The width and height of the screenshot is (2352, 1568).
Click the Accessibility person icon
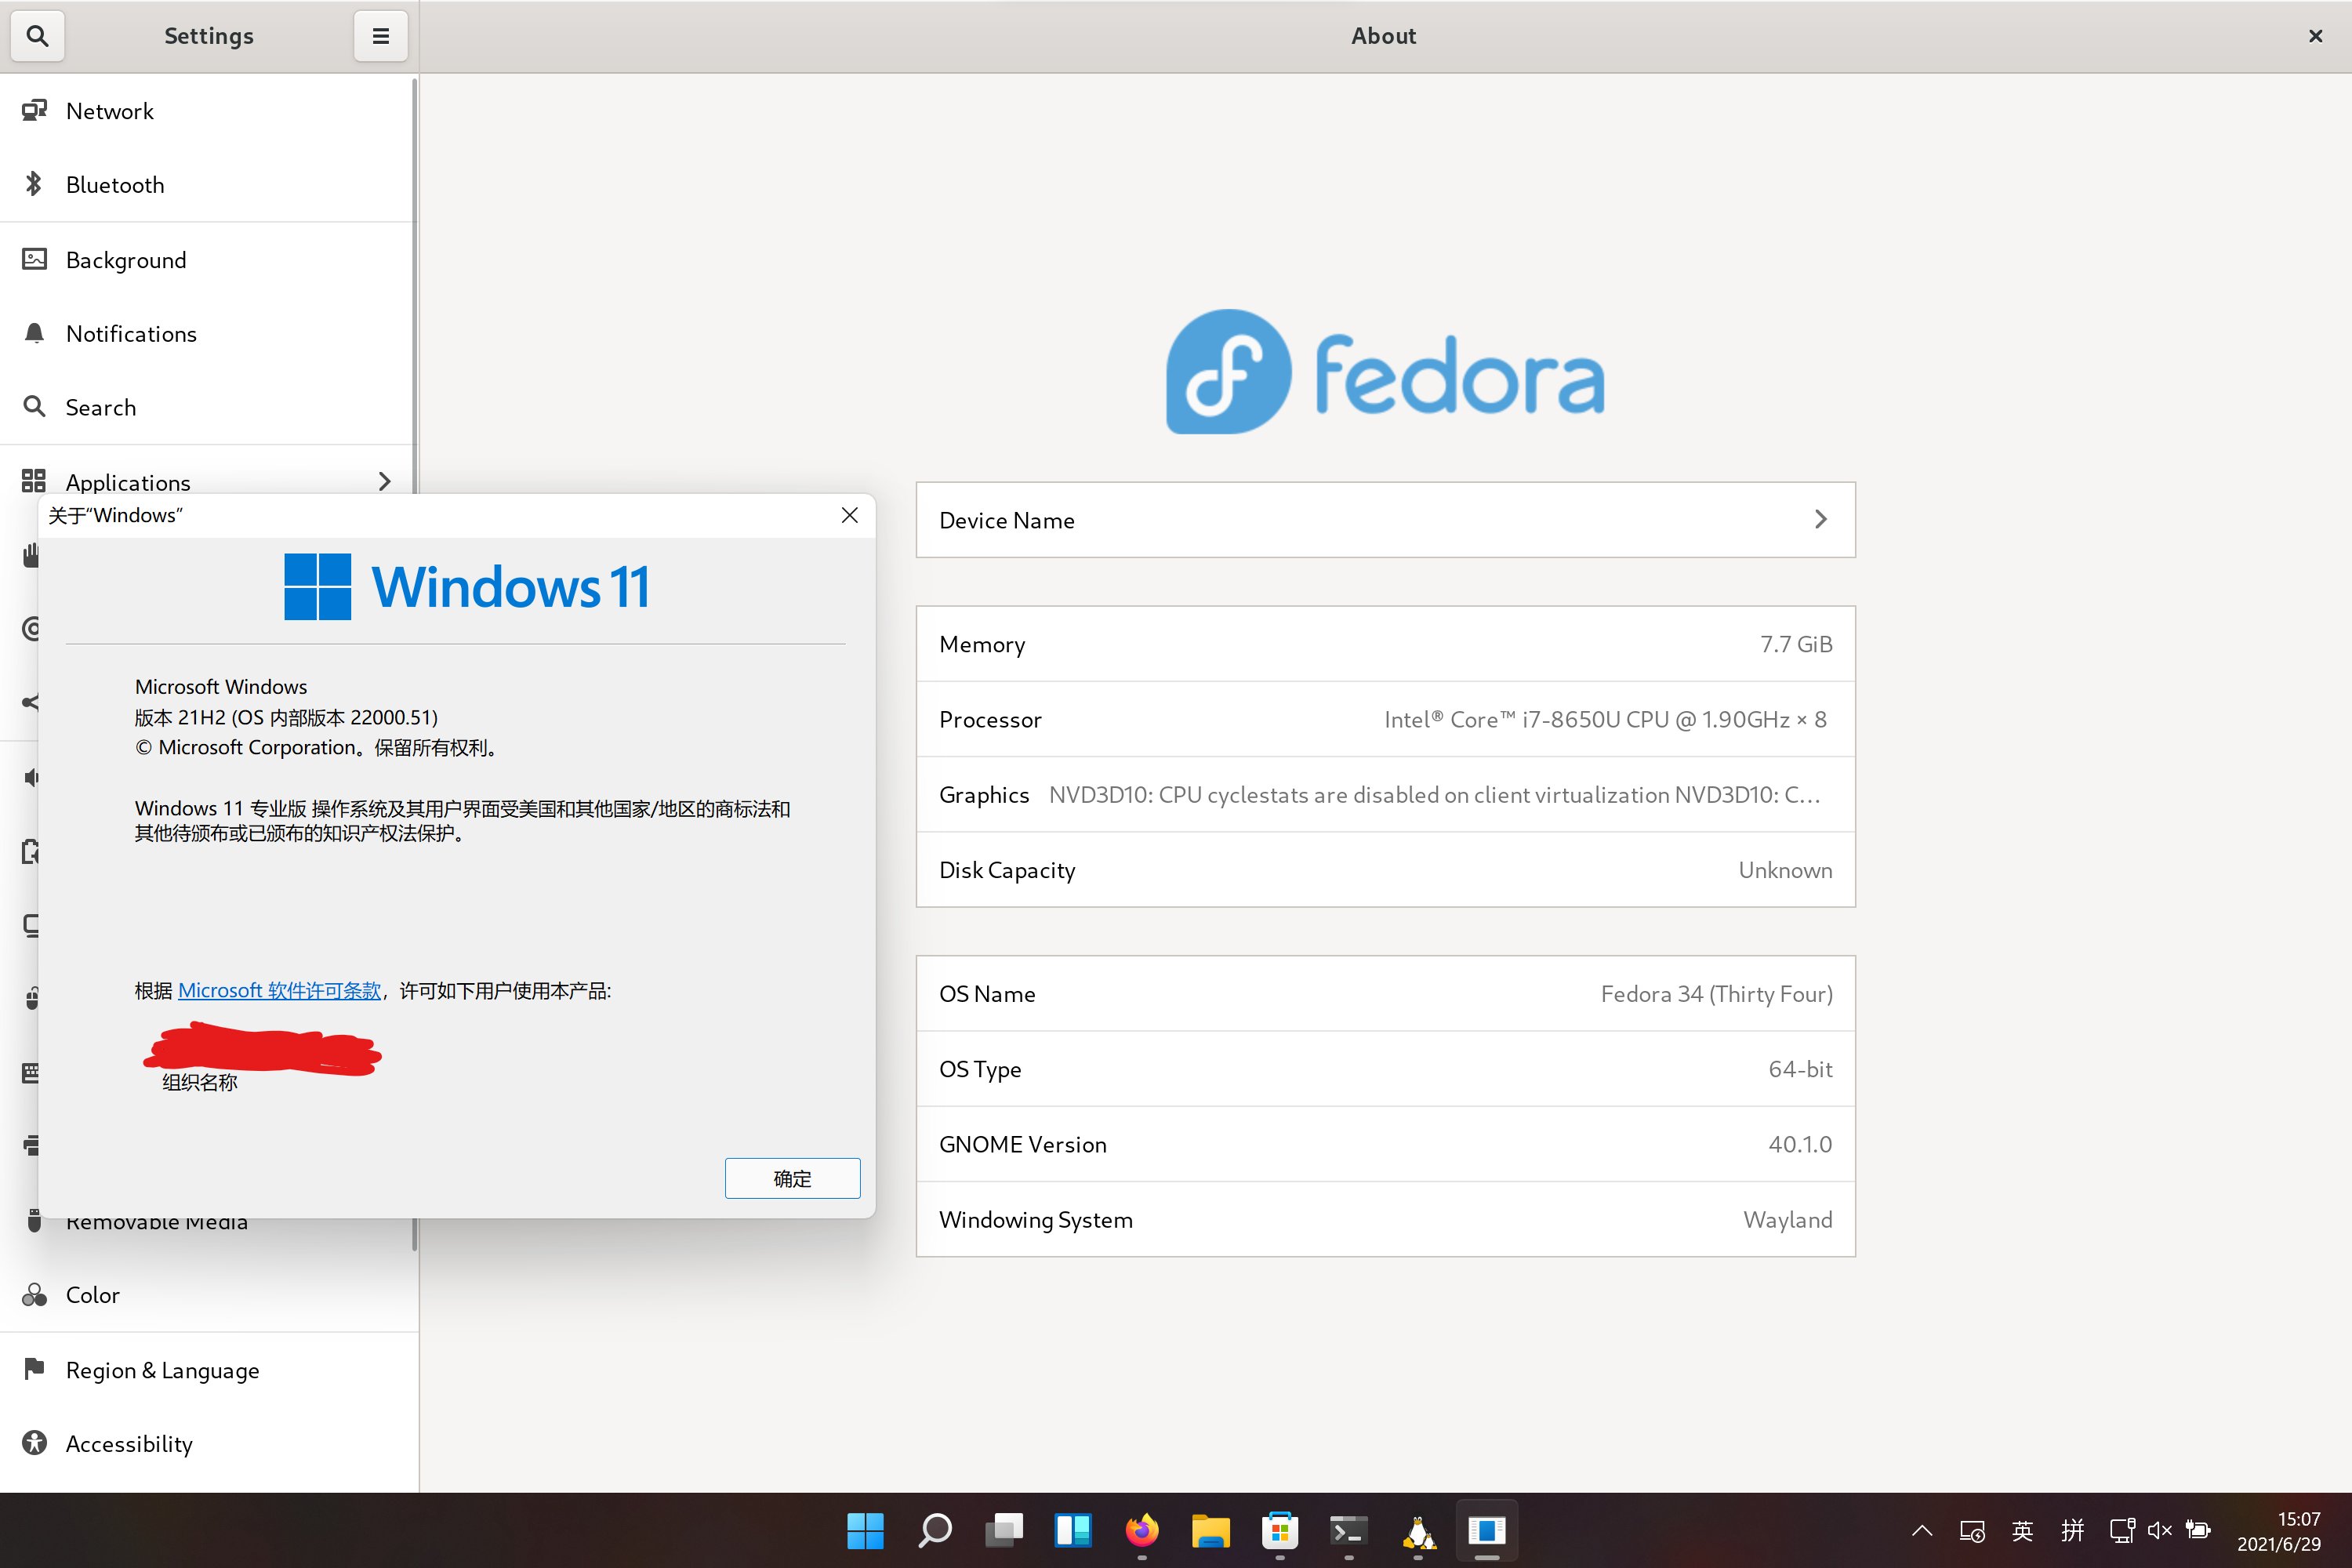[34, 1443]
